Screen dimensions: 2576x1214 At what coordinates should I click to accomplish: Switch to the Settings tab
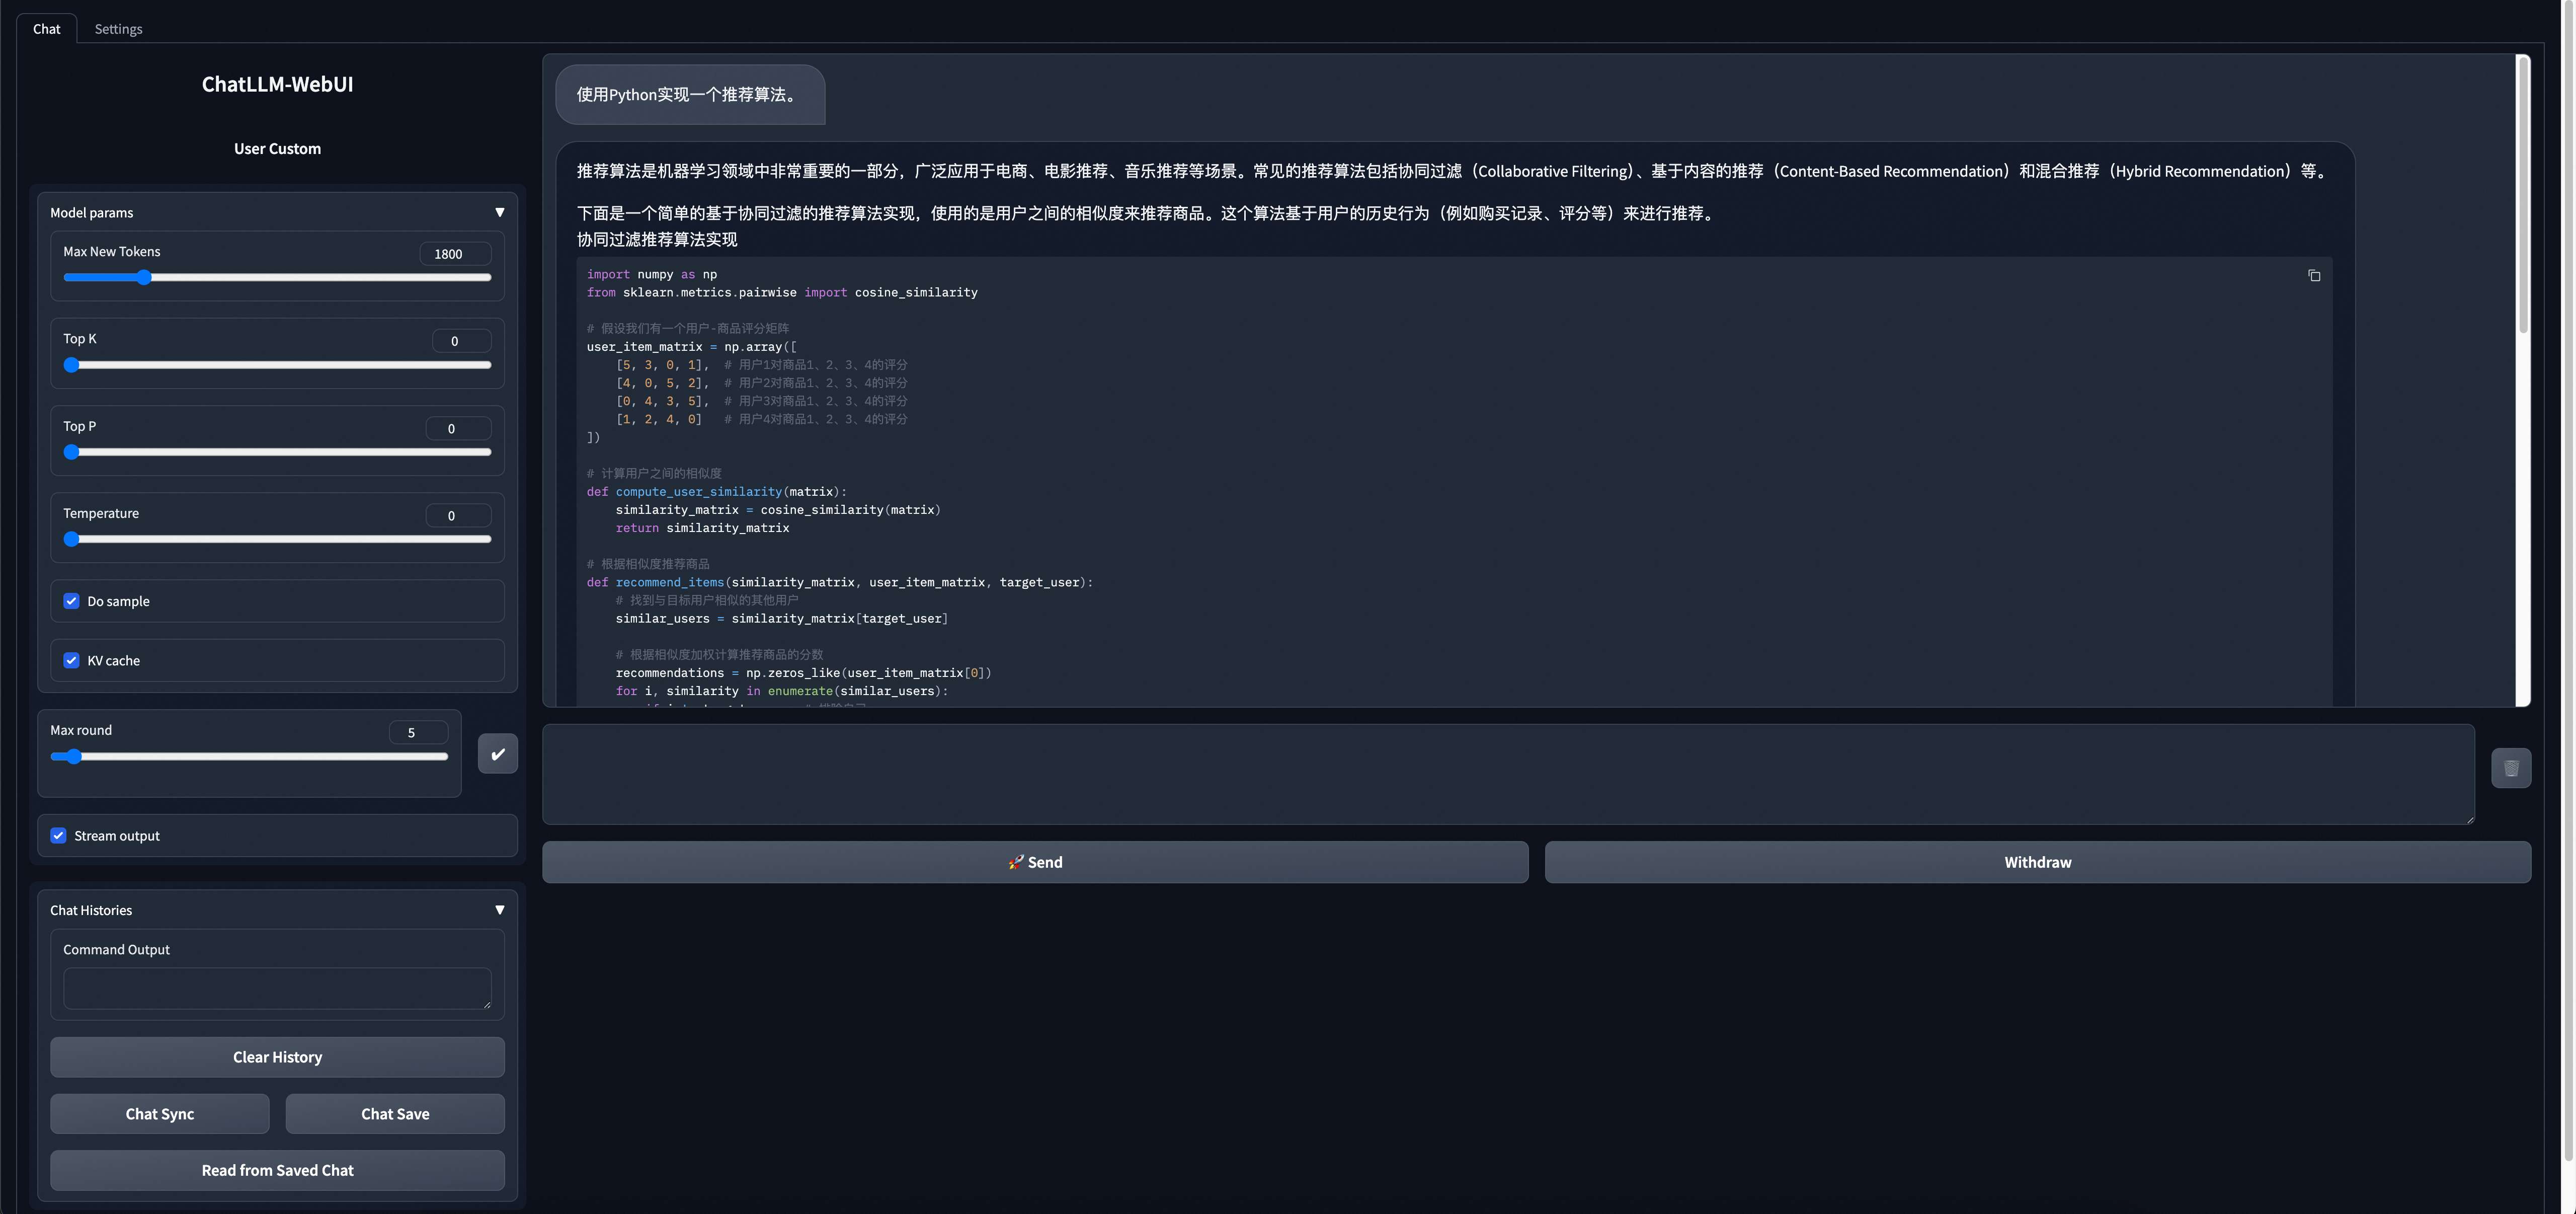tap(118, 29)
